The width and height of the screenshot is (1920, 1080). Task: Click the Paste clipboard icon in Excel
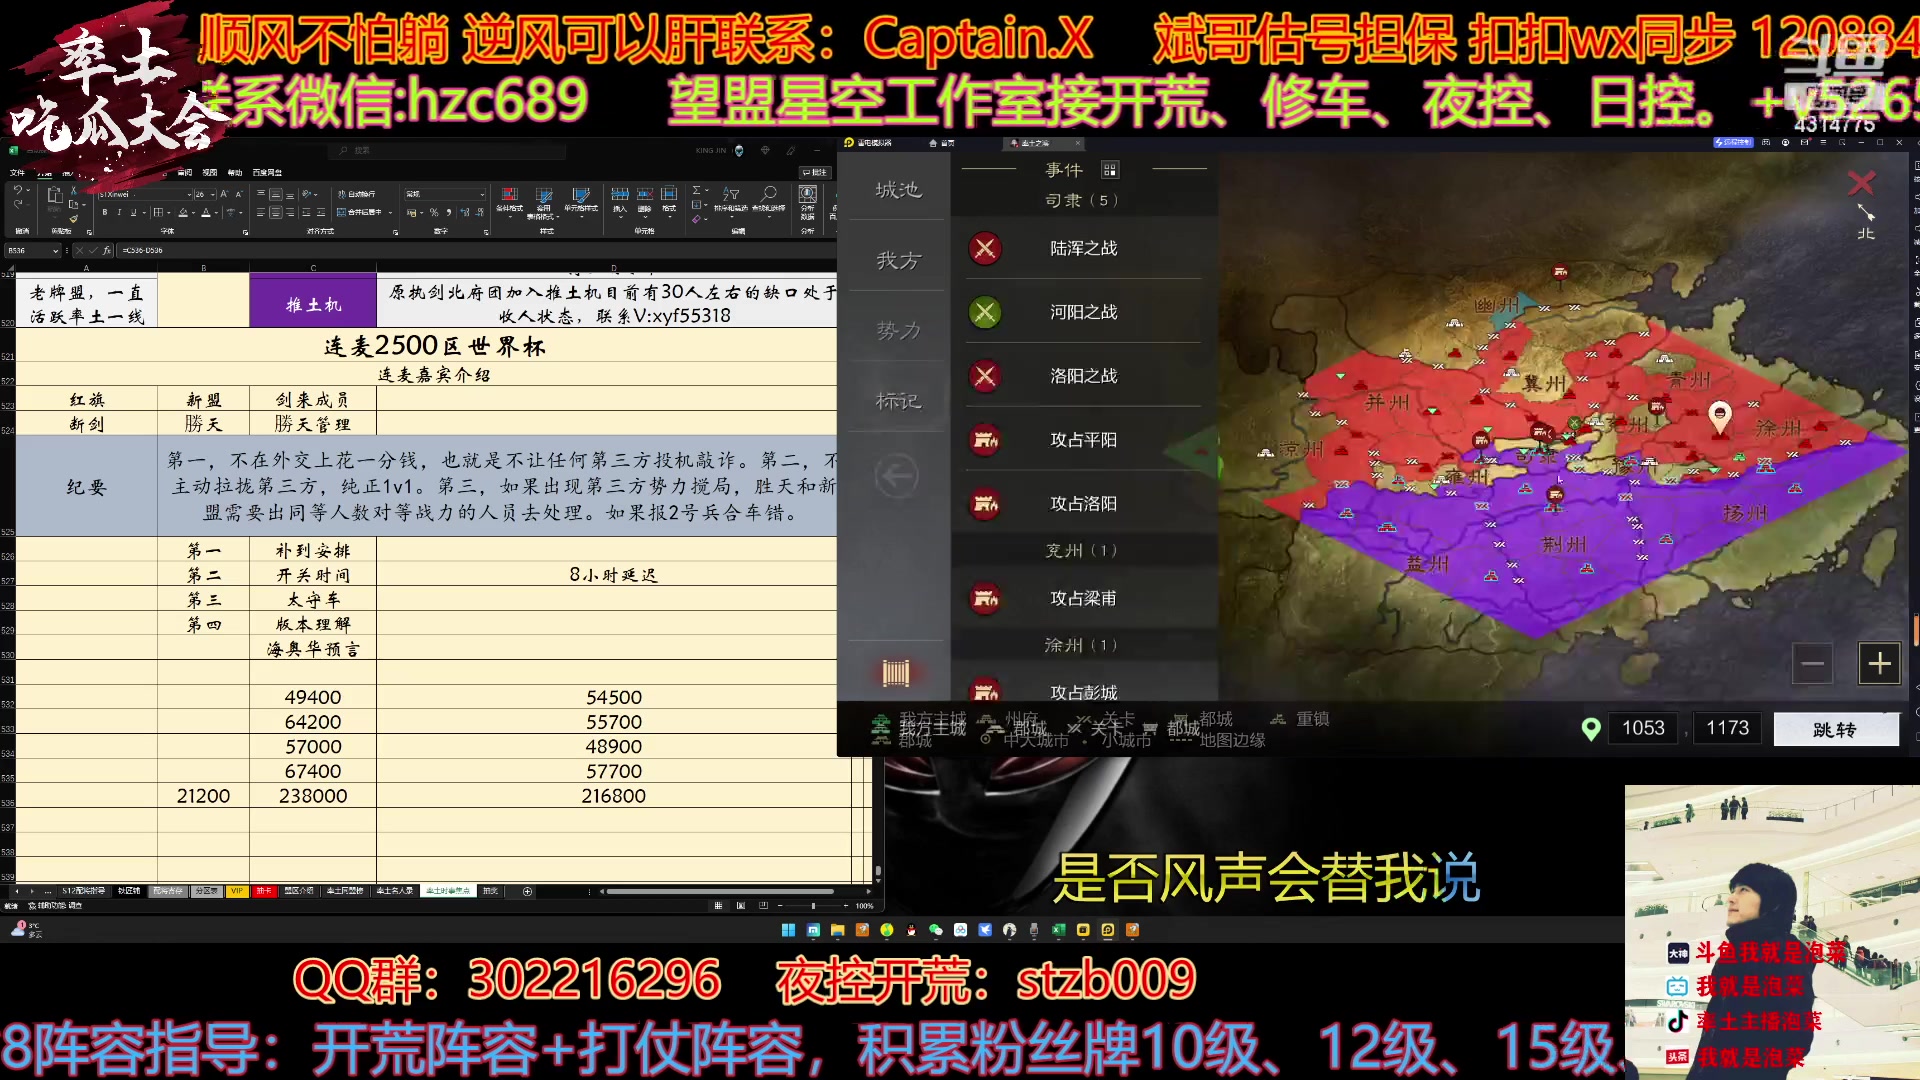coord(55,194)
